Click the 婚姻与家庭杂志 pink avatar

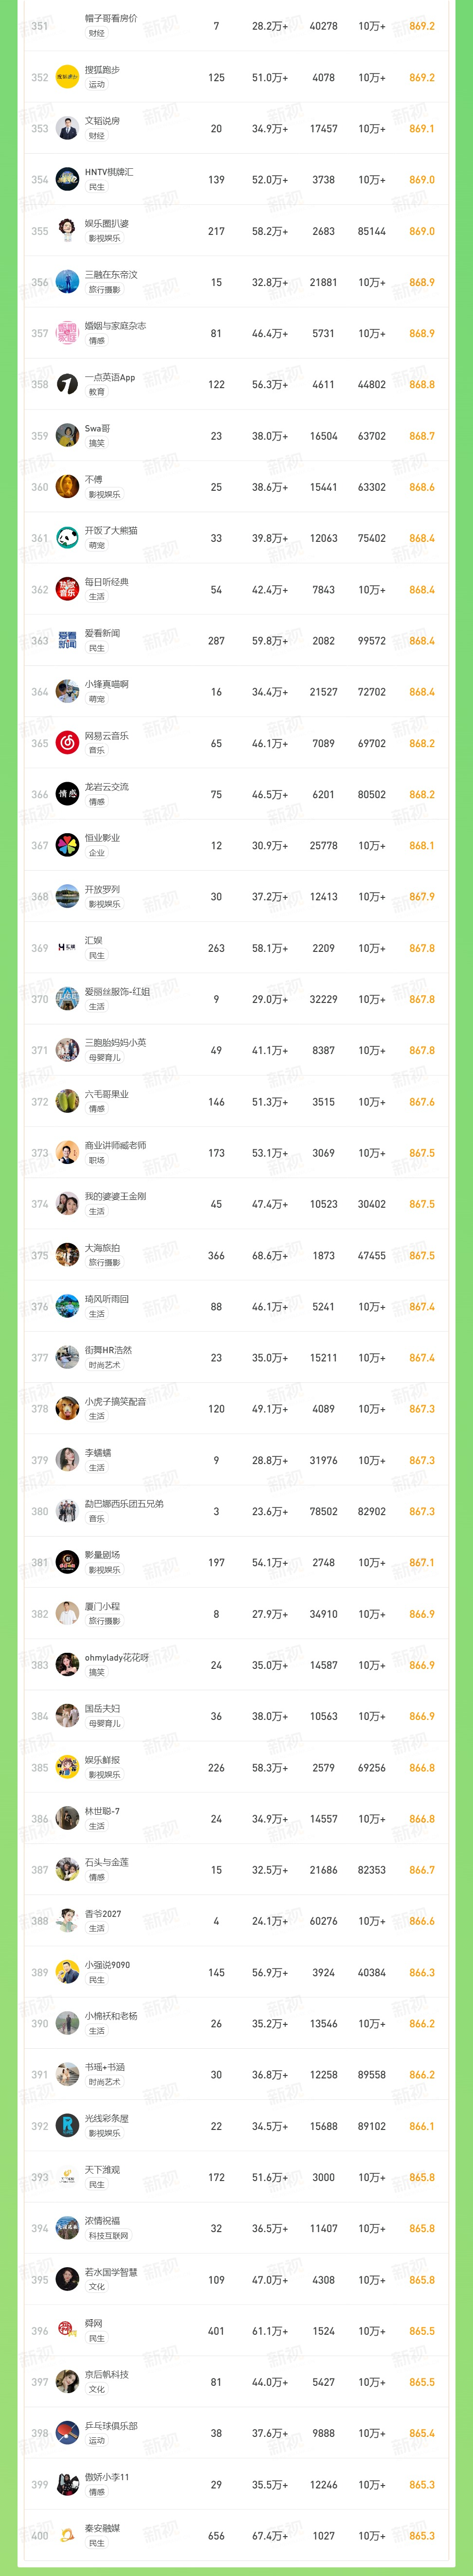point(67,333)
